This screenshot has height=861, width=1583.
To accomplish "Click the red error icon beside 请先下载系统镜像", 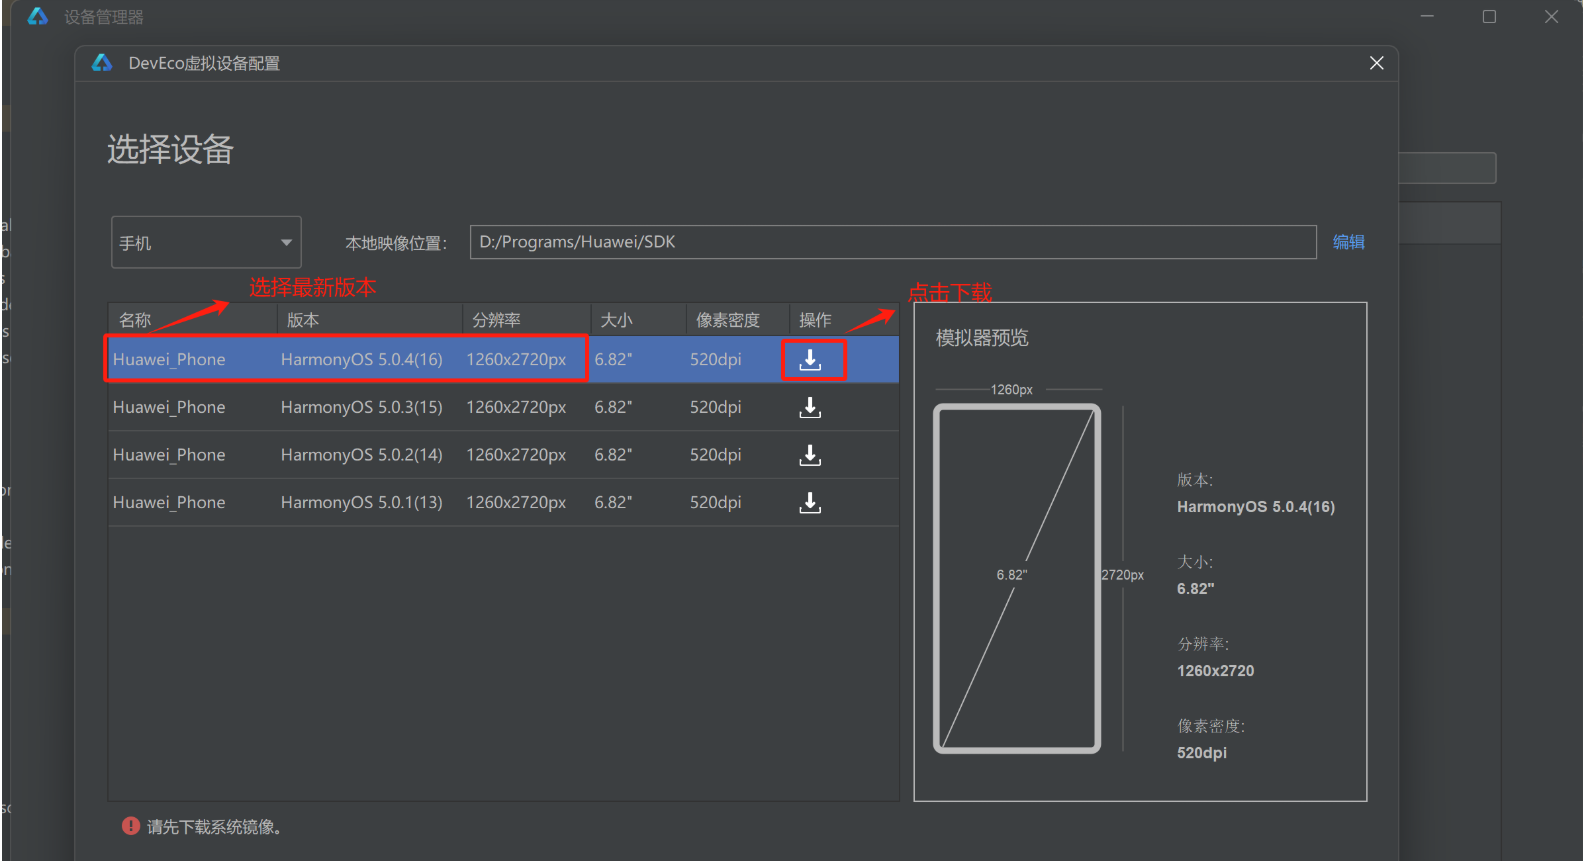I will 131,826.
